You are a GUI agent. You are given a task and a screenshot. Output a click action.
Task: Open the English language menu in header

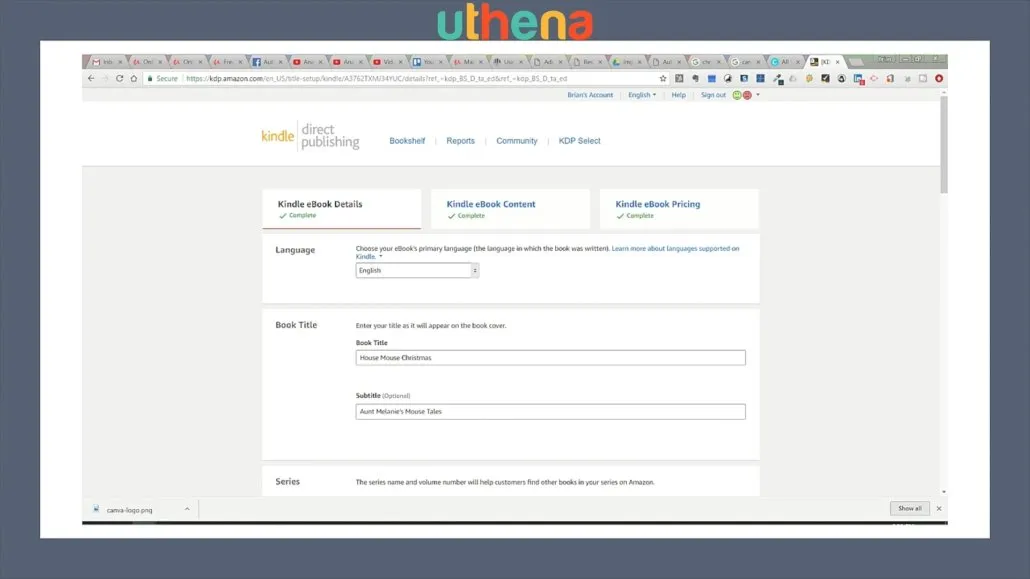(642, 95)
